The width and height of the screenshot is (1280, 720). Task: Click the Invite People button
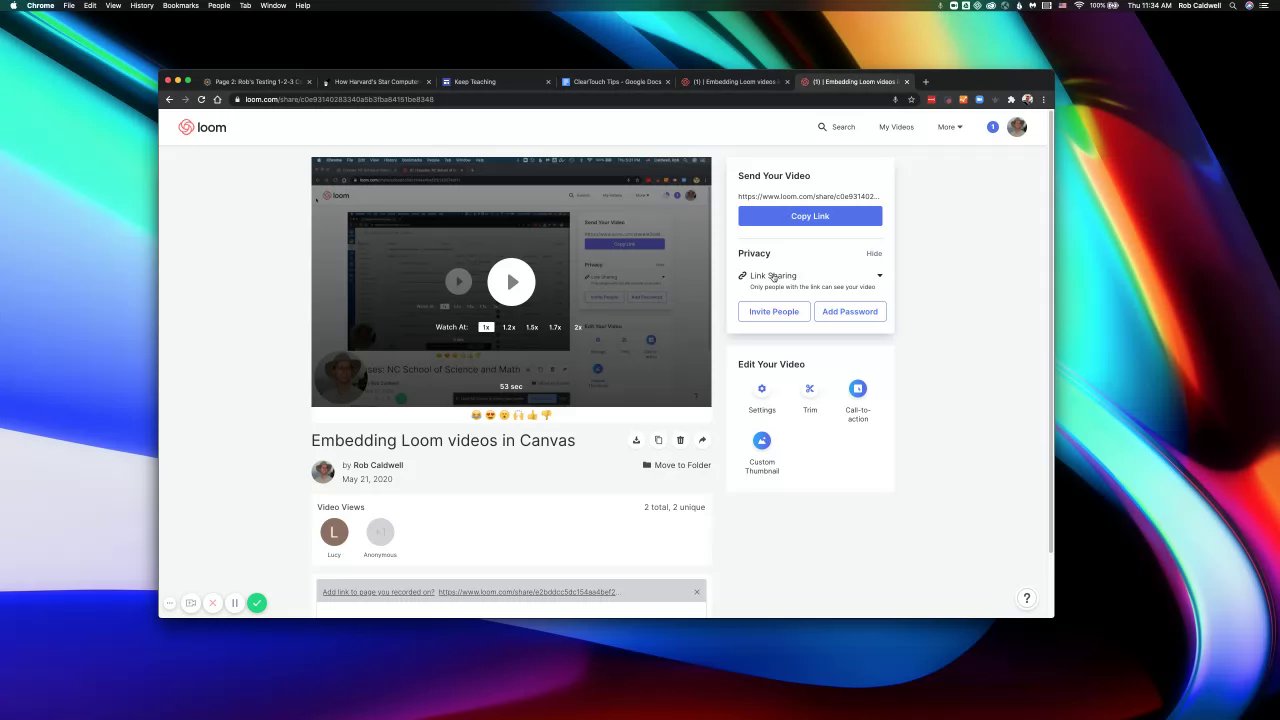(774, 312)
